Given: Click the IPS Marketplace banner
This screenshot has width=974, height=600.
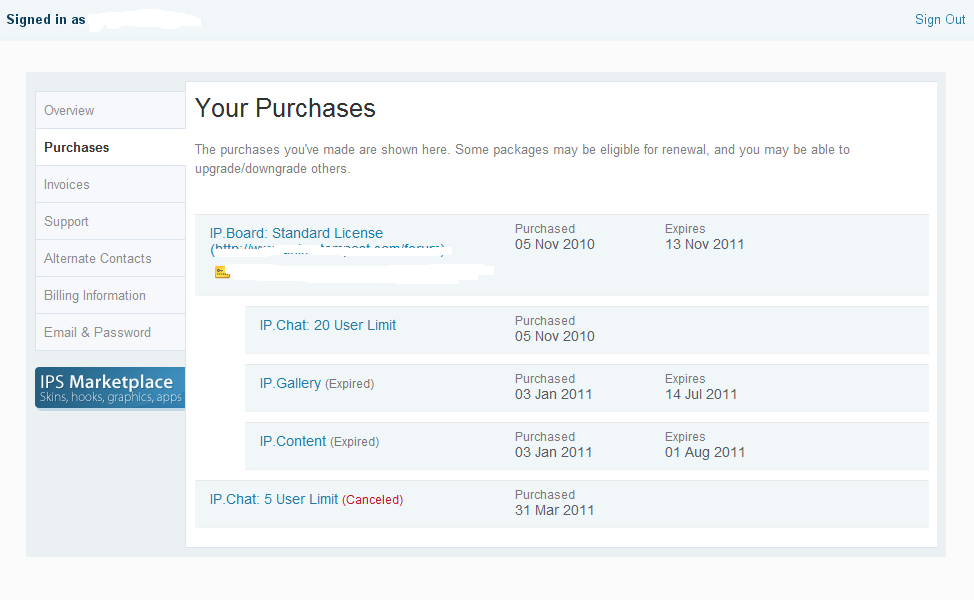Looking at the screenshot, I should 110,388.
